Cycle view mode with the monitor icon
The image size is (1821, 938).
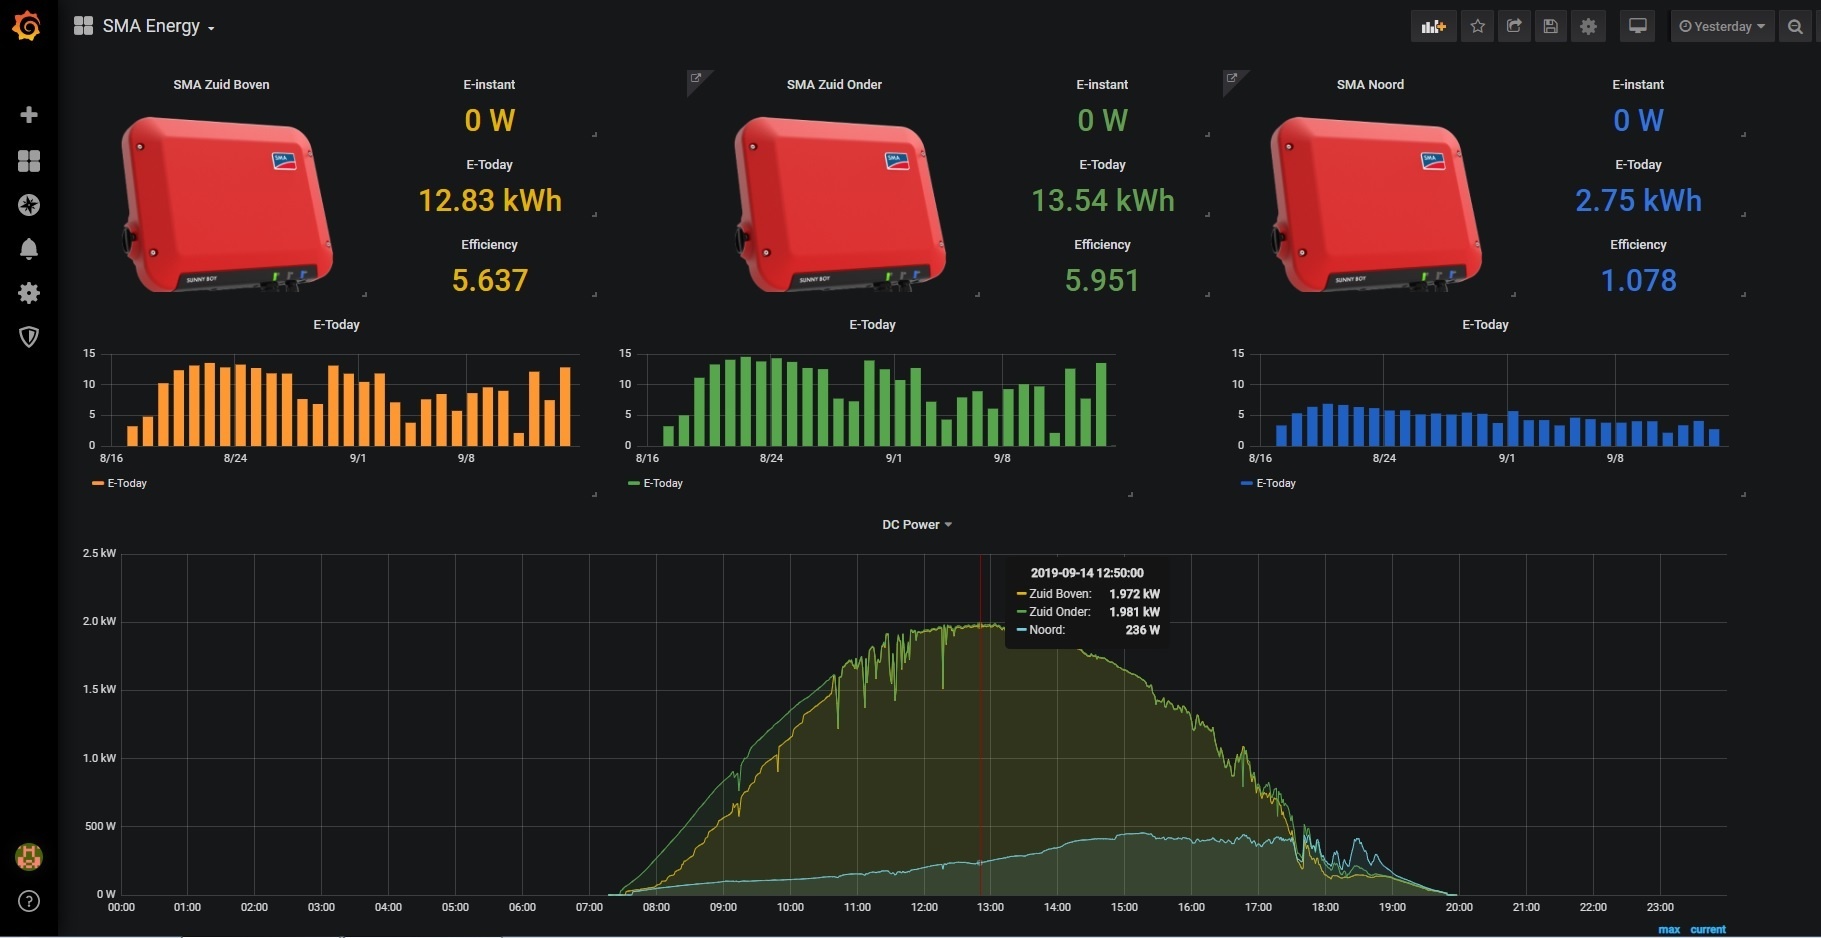1638,26
